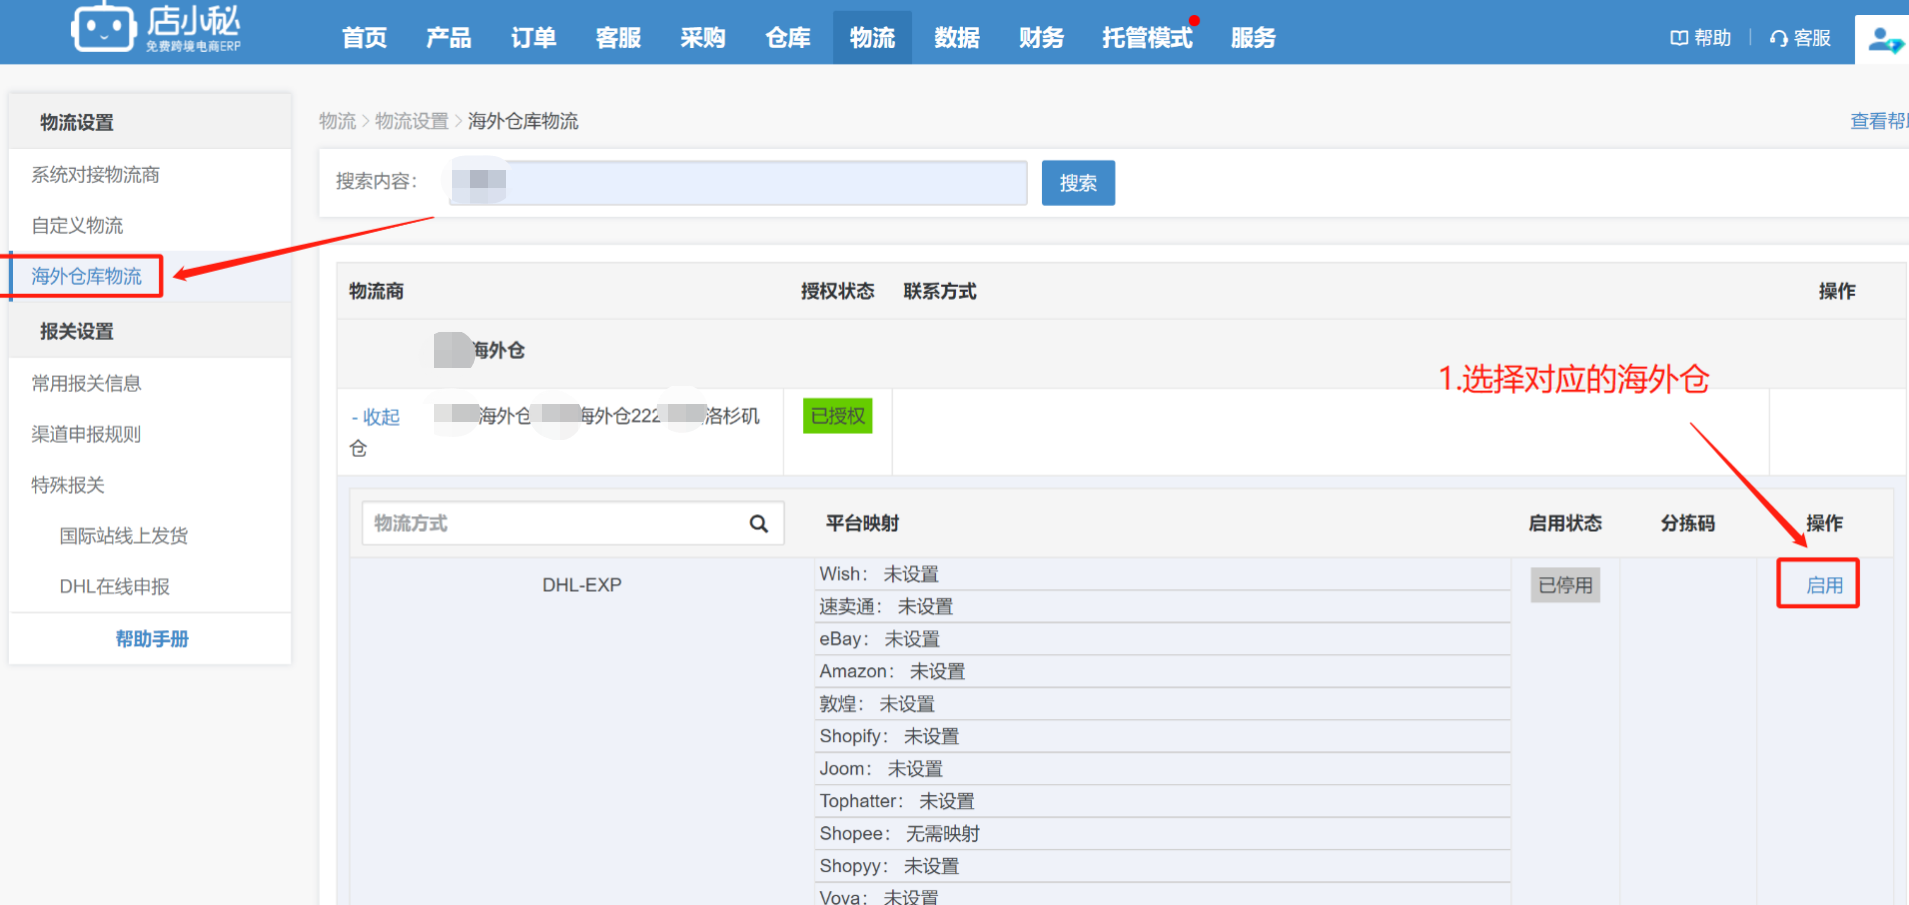Click the green 已授权 status badge

coord(838,416)
